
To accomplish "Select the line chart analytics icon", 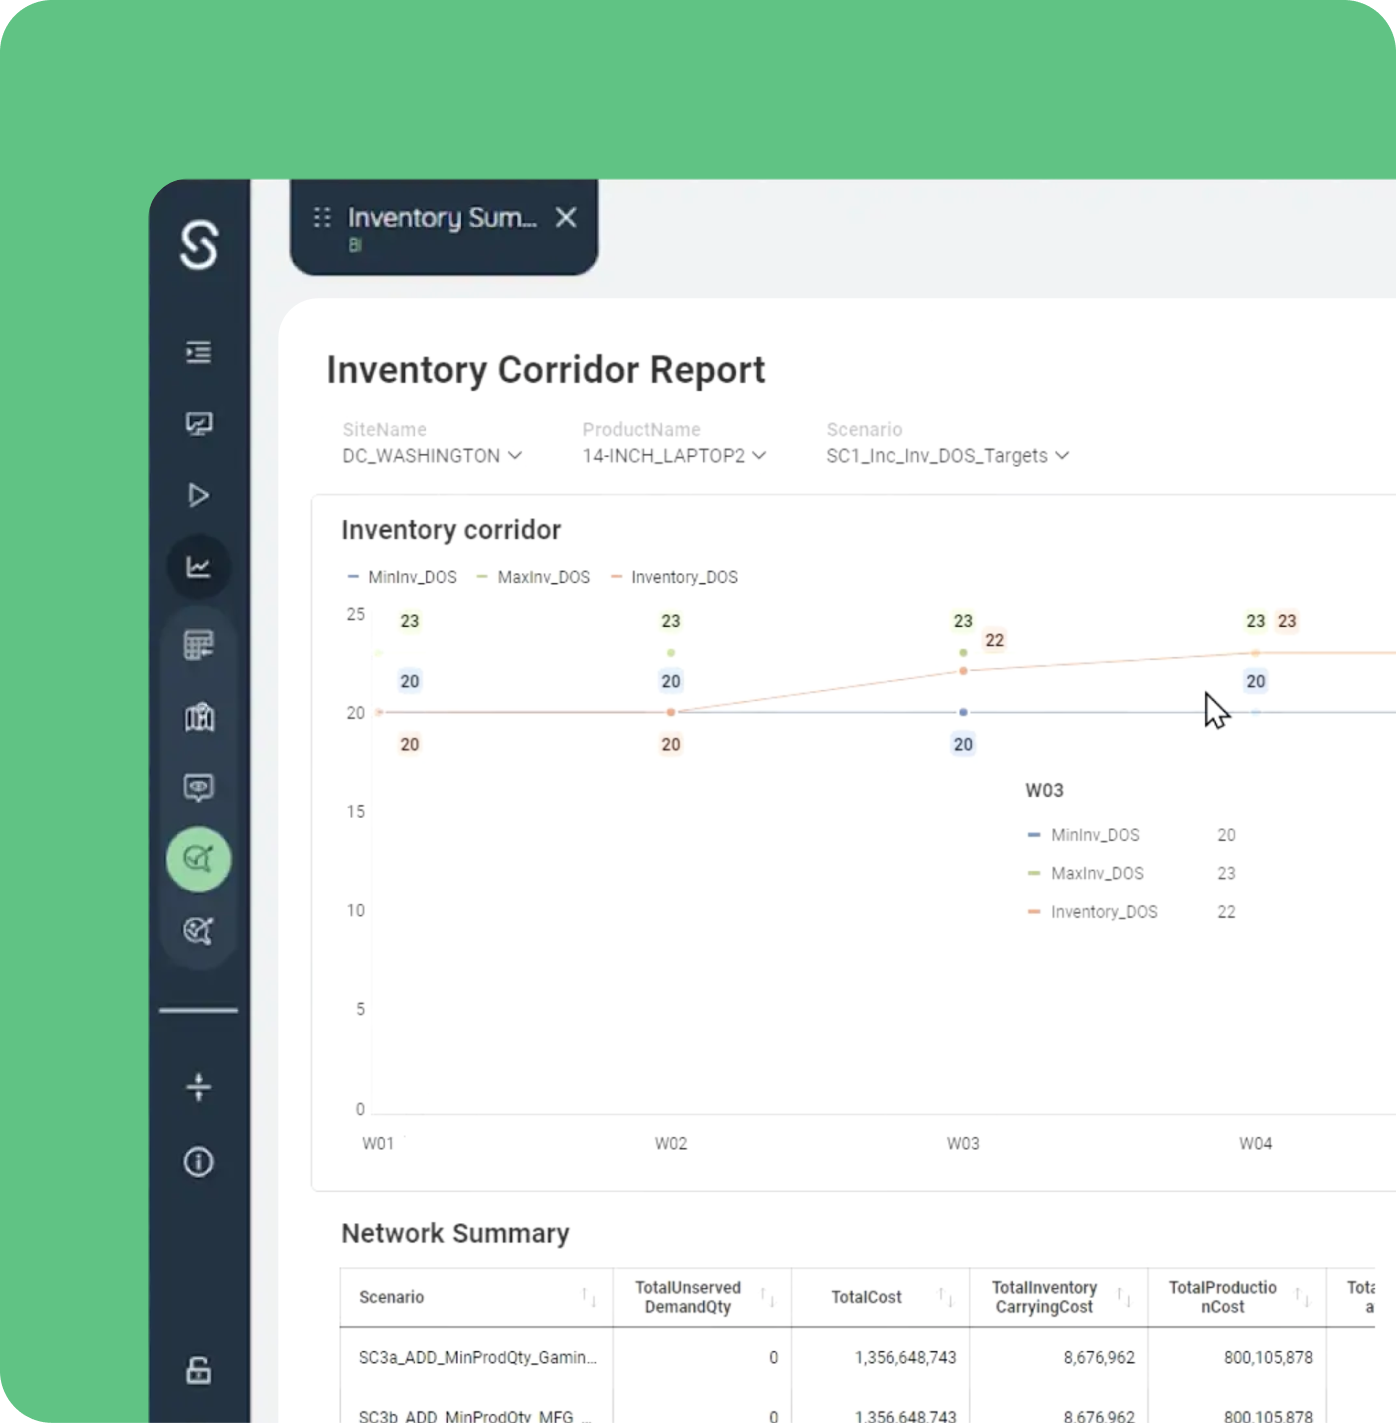I will point(199,567).
